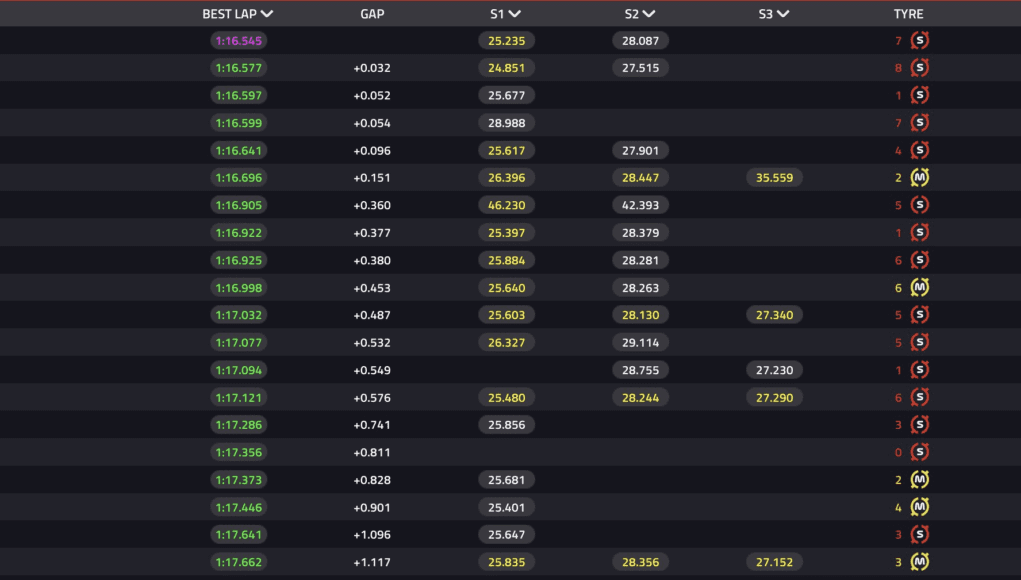Screen dimensions: 1021x580
Task: Click medium tyre icon in 1:17.446 row
Action: coord(919,507)
